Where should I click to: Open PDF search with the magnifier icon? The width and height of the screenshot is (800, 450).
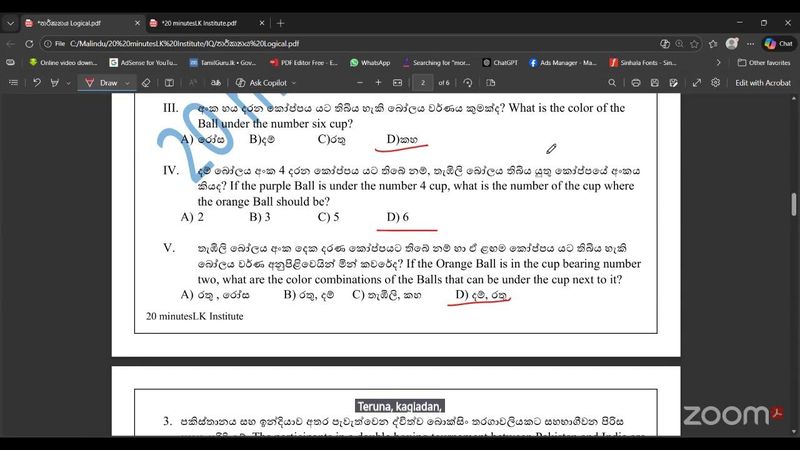click(611, 83)
